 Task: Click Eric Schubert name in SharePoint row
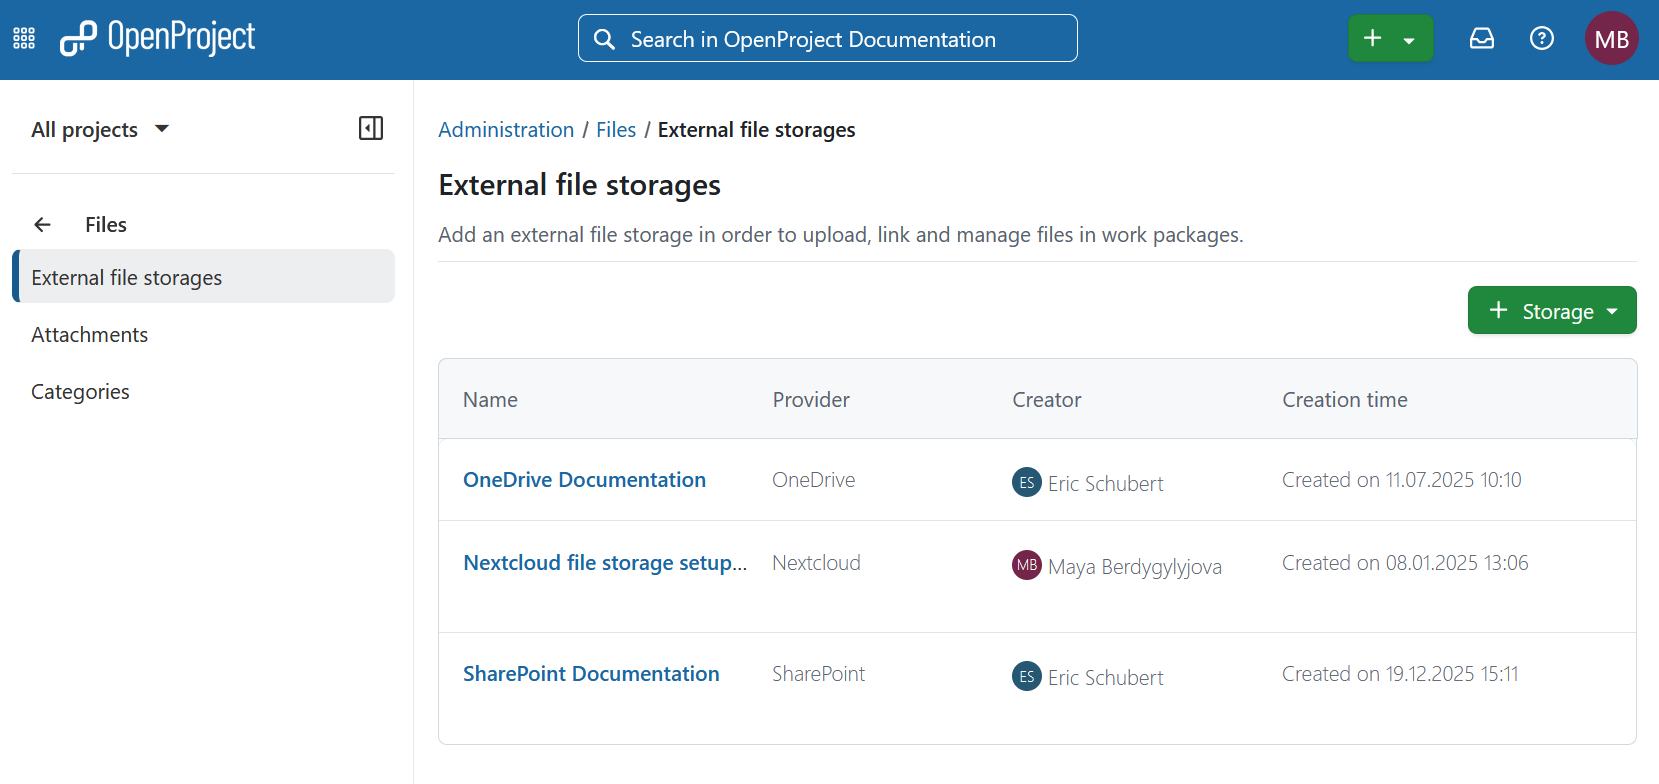click(x=1106, y=678)
